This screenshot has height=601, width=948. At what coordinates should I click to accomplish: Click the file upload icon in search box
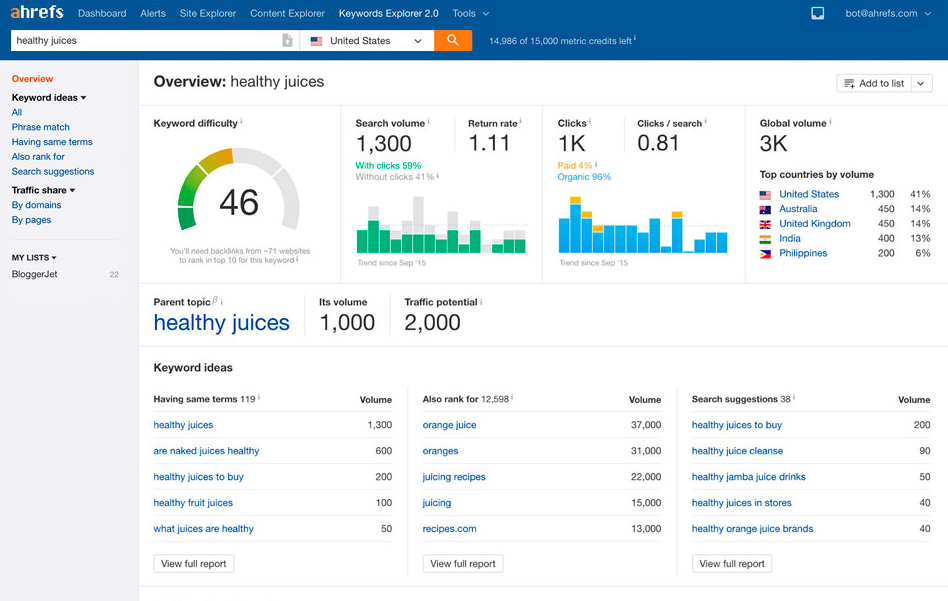tap(288, 41)
